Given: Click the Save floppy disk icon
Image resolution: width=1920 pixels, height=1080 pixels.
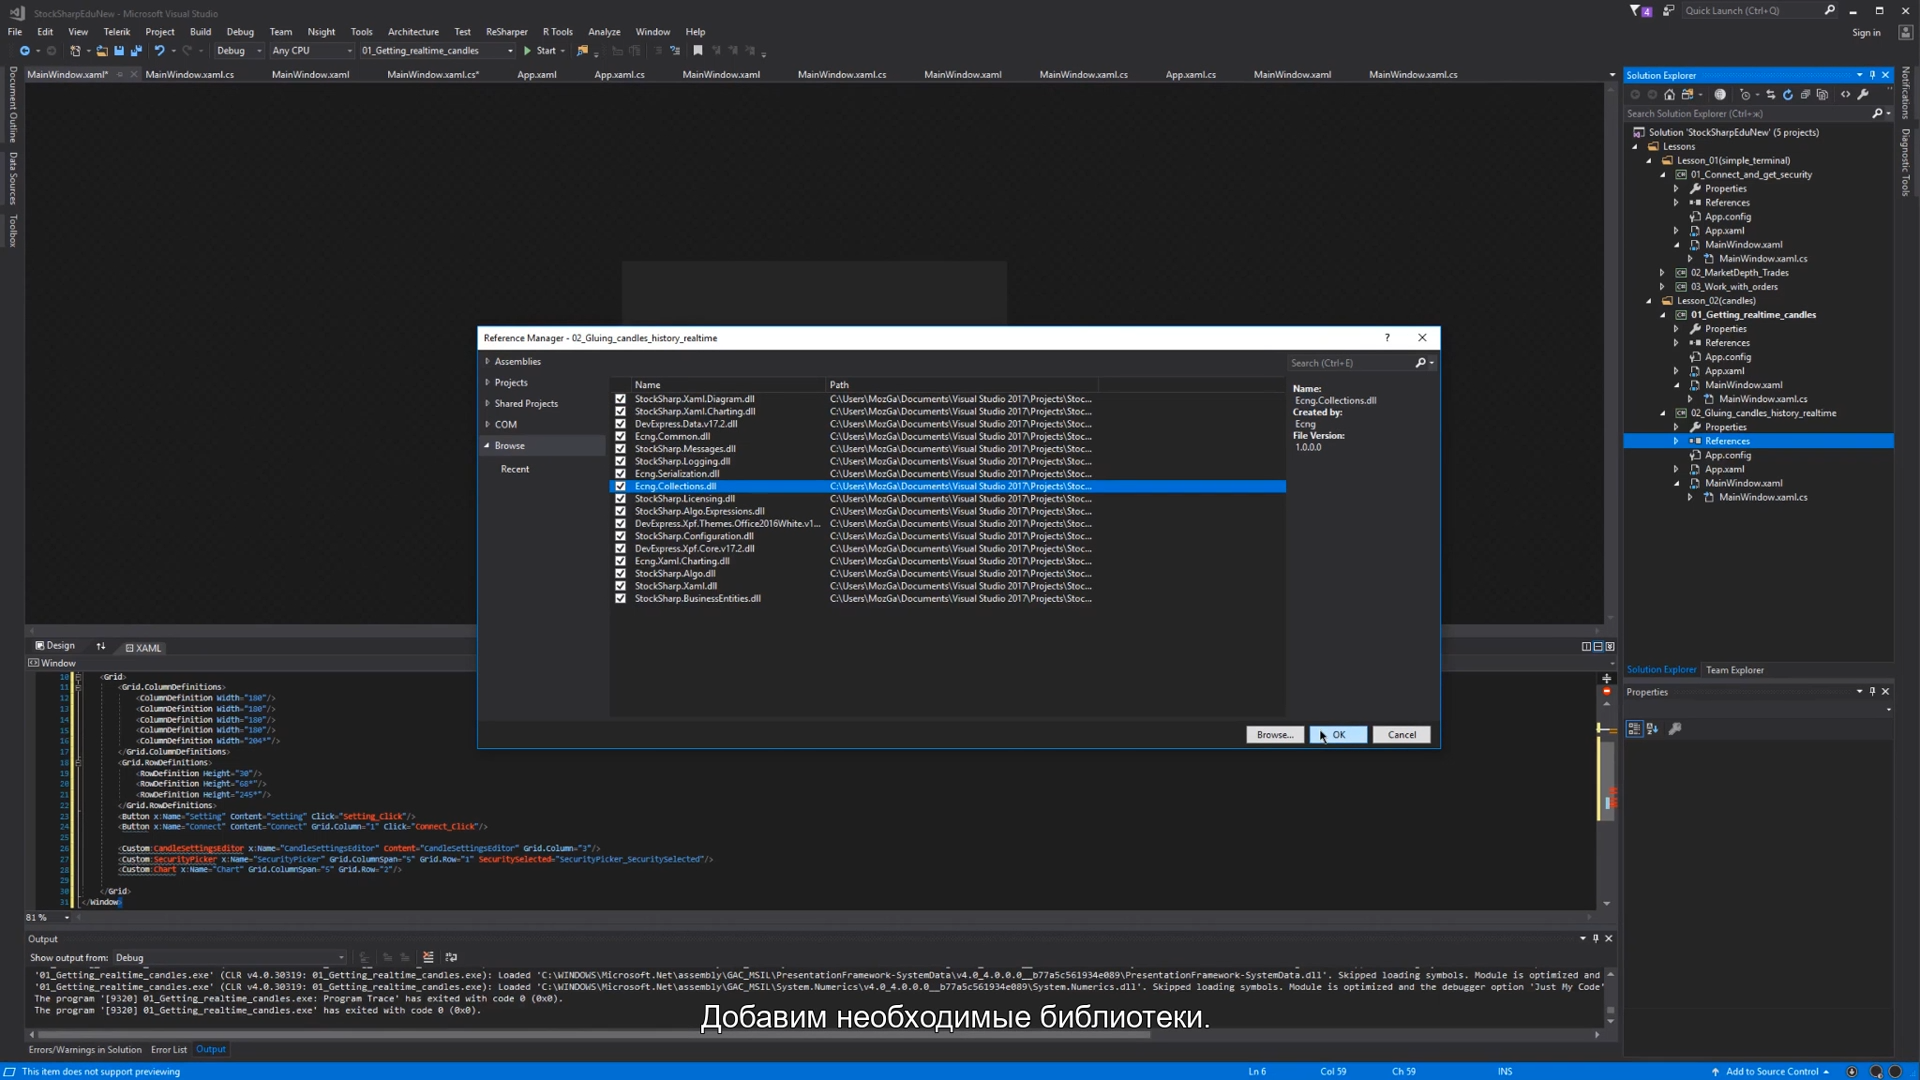Looking at the screenshot, I should click(x=119, y=51).
